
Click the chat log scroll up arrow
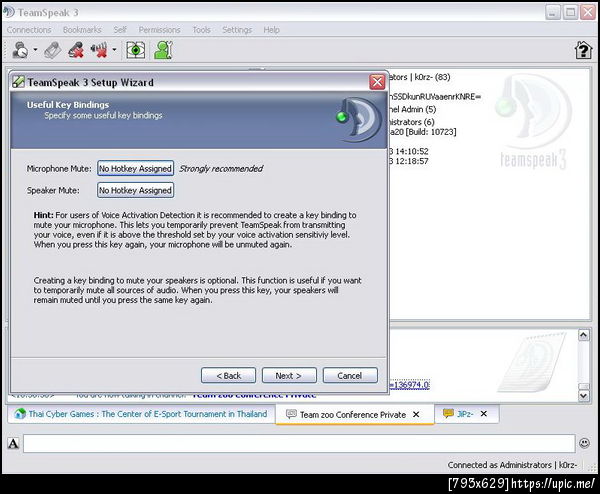point(583,336)
